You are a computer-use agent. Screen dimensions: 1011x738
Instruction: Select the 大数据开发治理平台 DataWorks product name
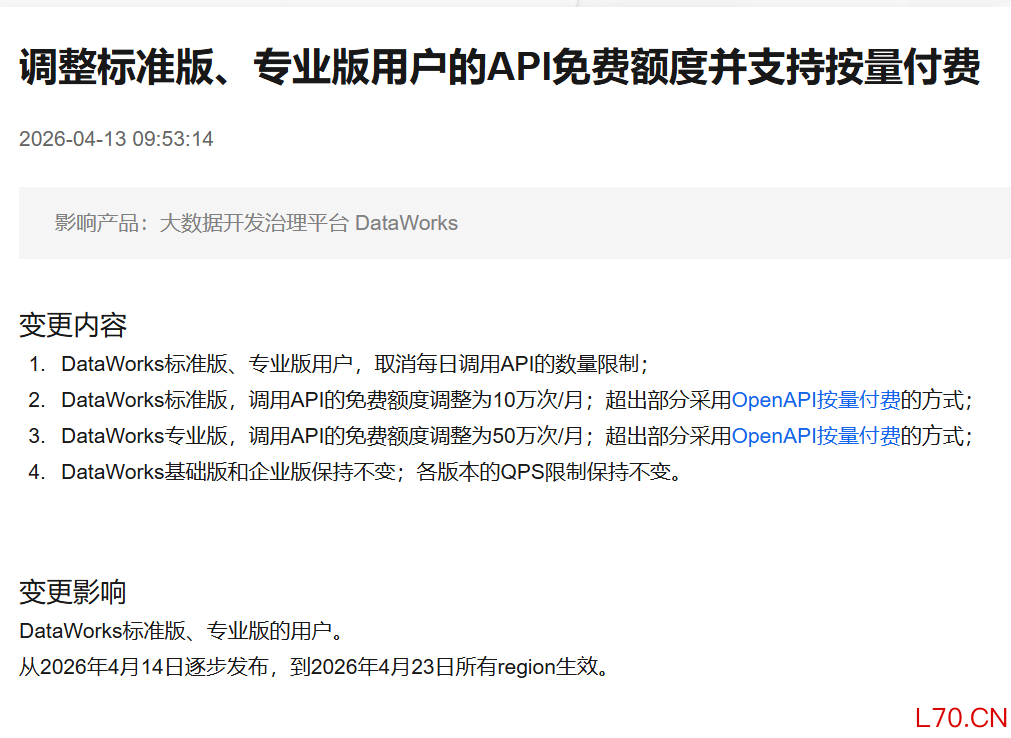point(309,223)
